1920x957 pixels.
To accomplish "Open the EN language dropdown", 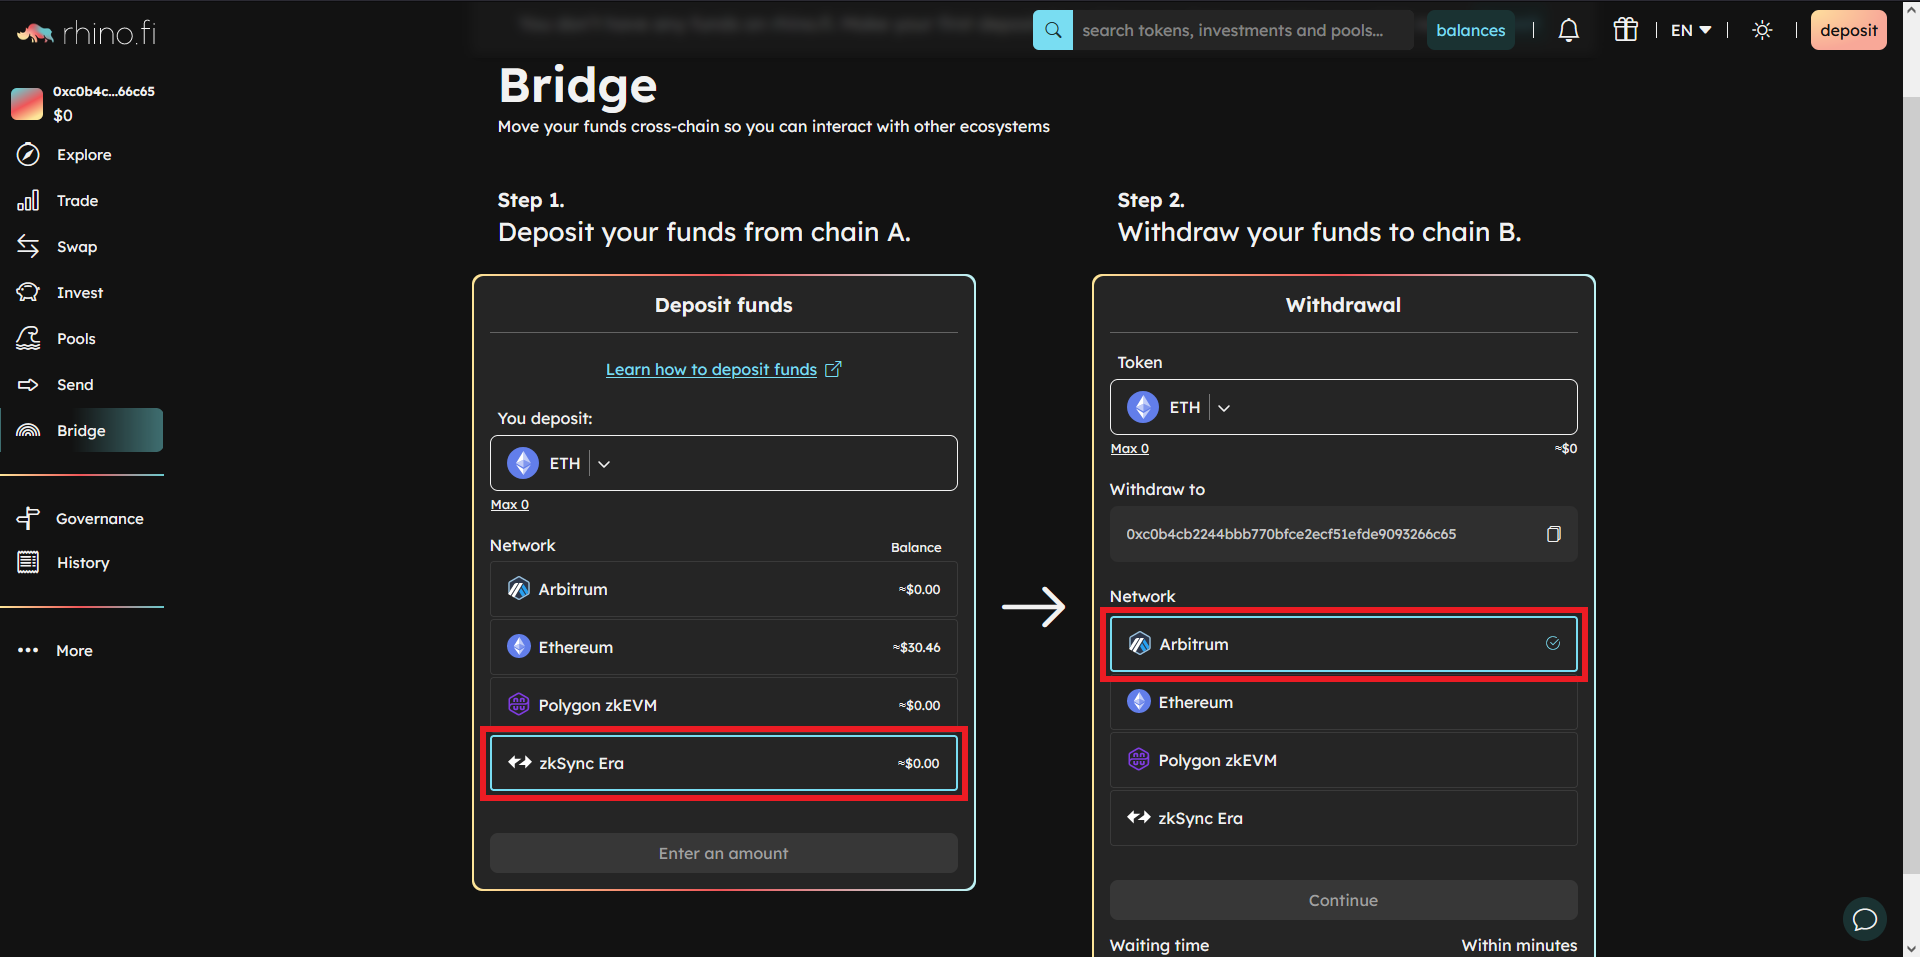I will (x=1691, y=30).
